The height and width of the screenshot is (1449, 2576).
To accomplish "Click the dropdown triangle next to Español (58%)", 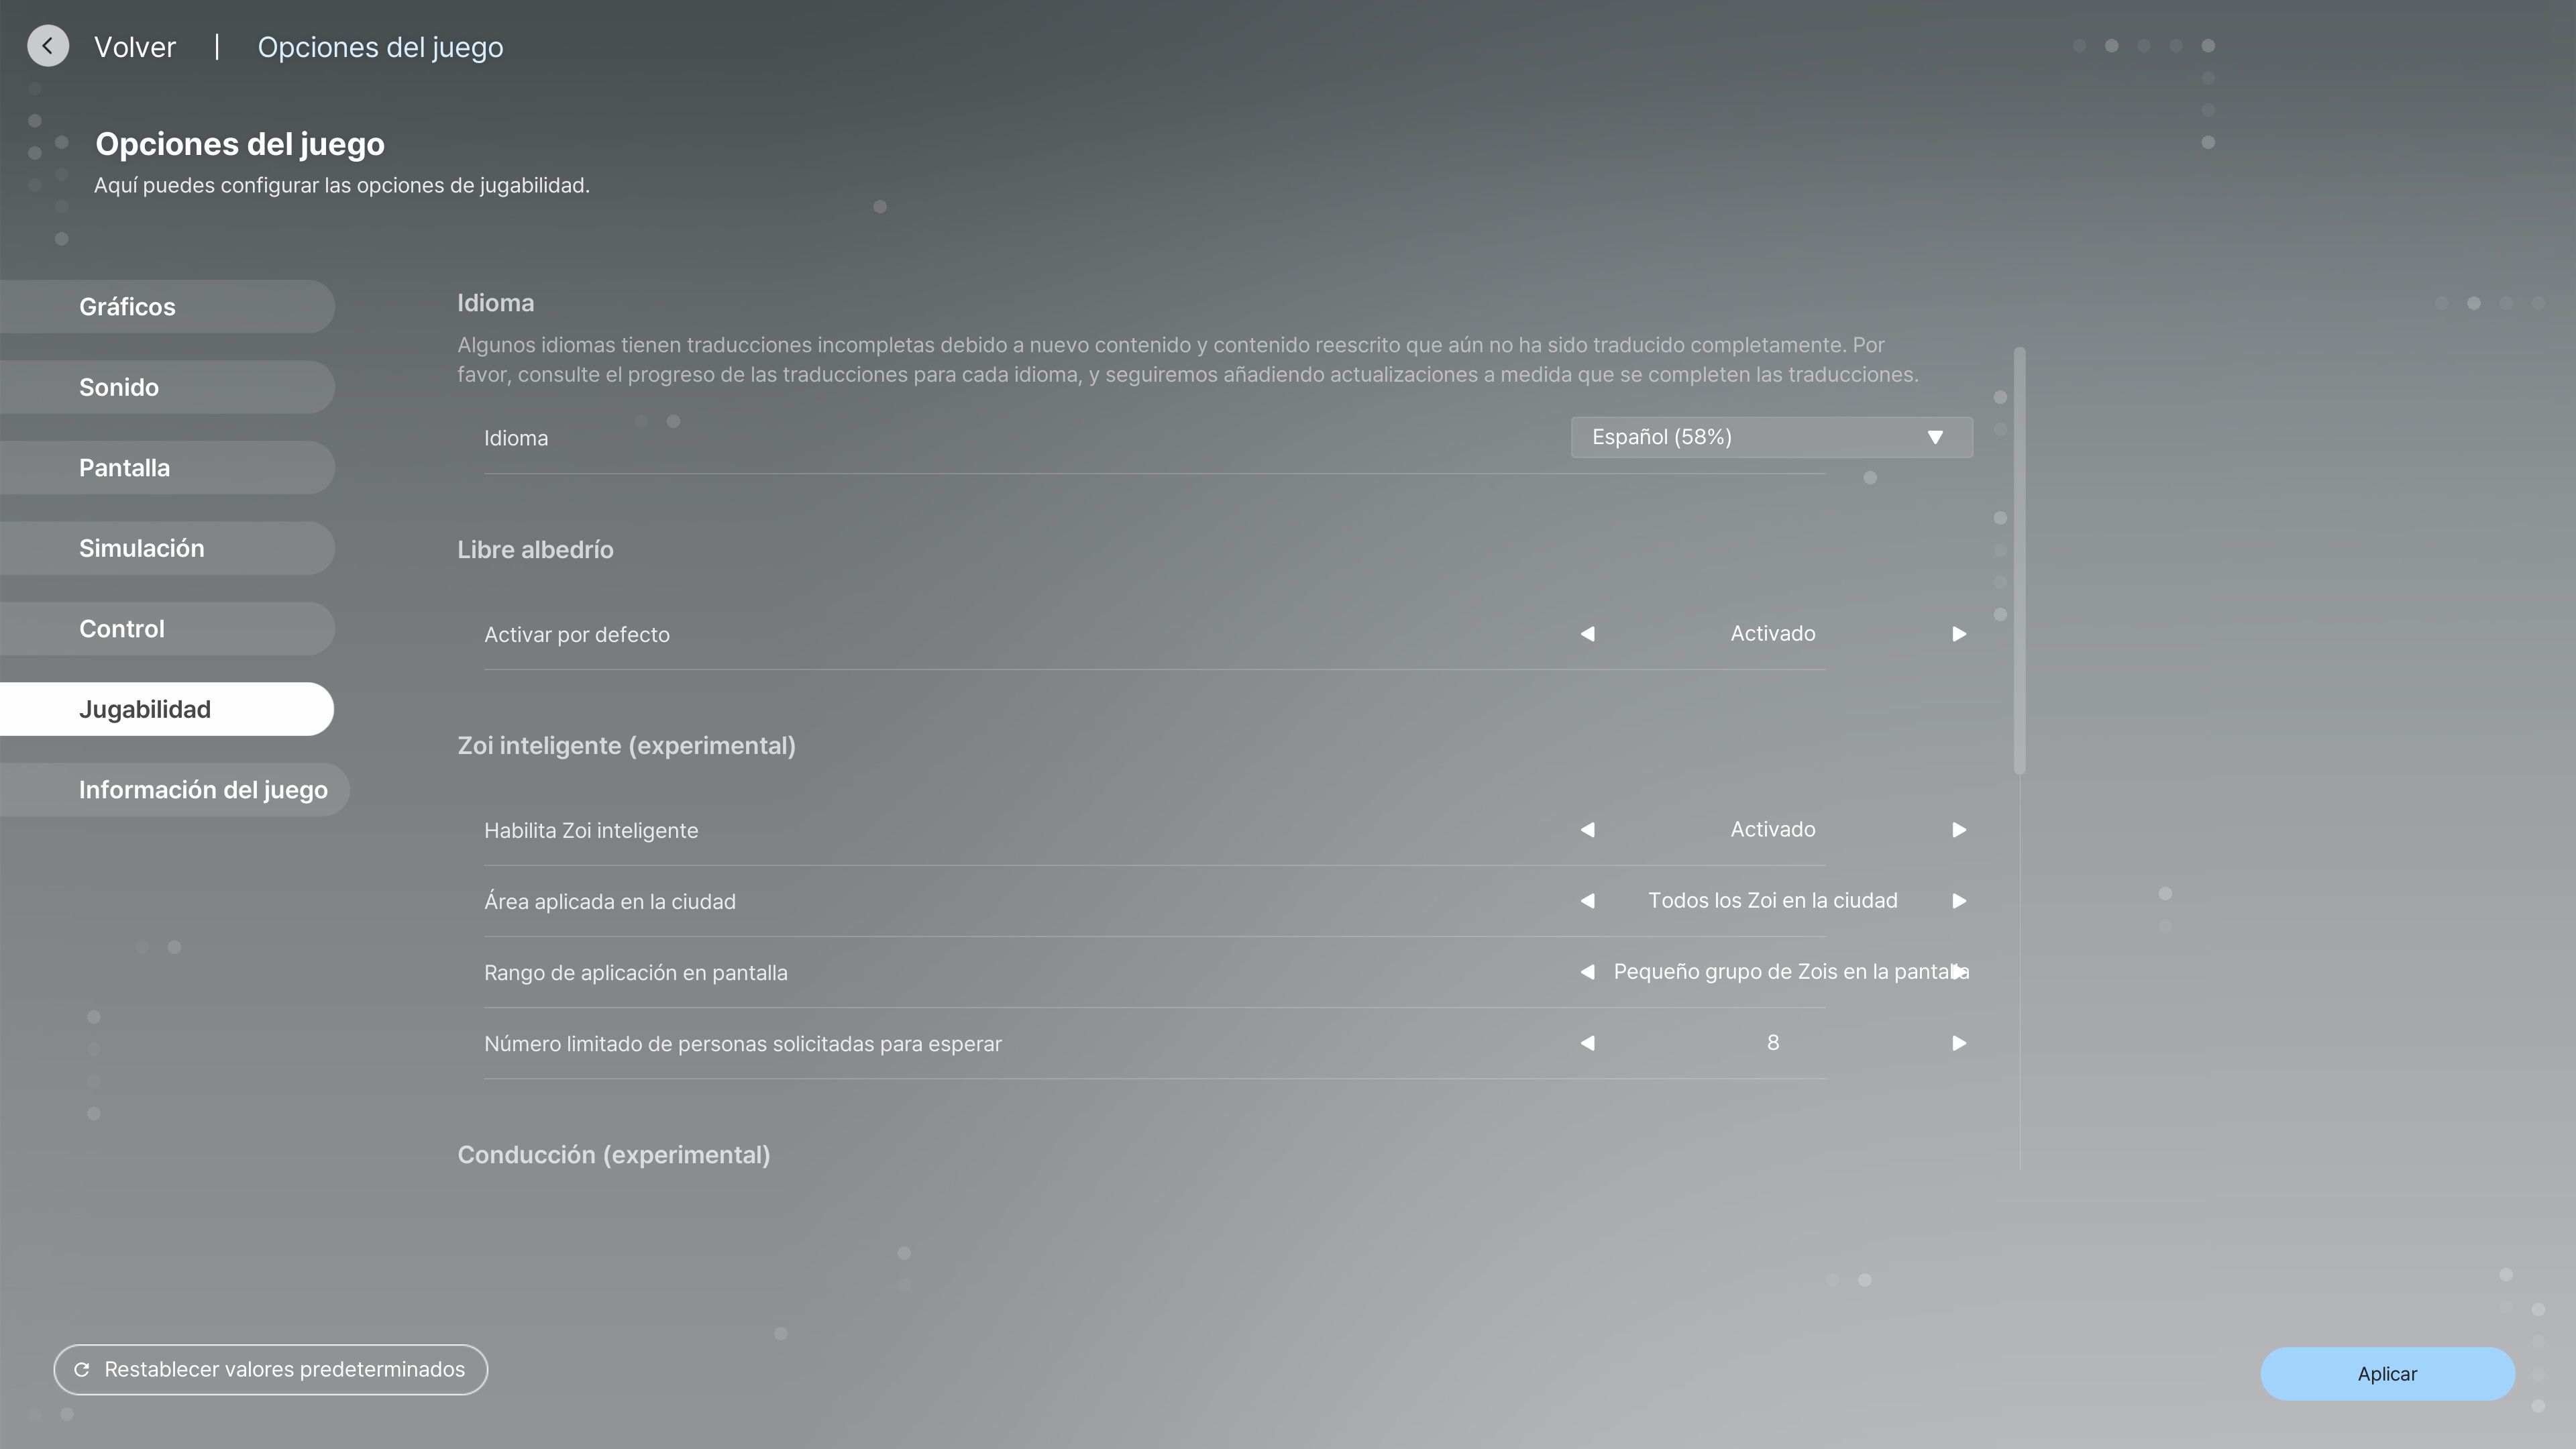I will (x=1935, y=437).
